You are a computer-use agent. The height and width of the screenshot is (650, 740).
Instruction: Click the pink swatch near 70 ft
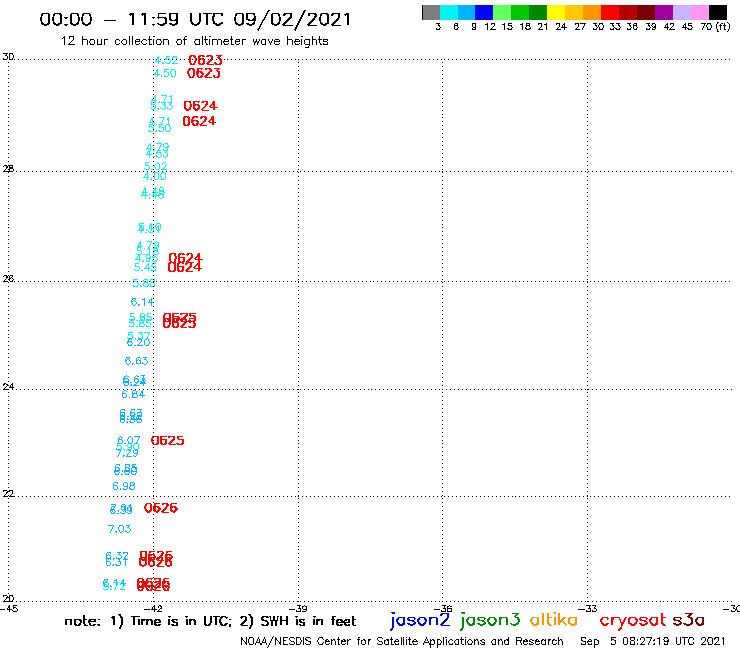(700, 12)
